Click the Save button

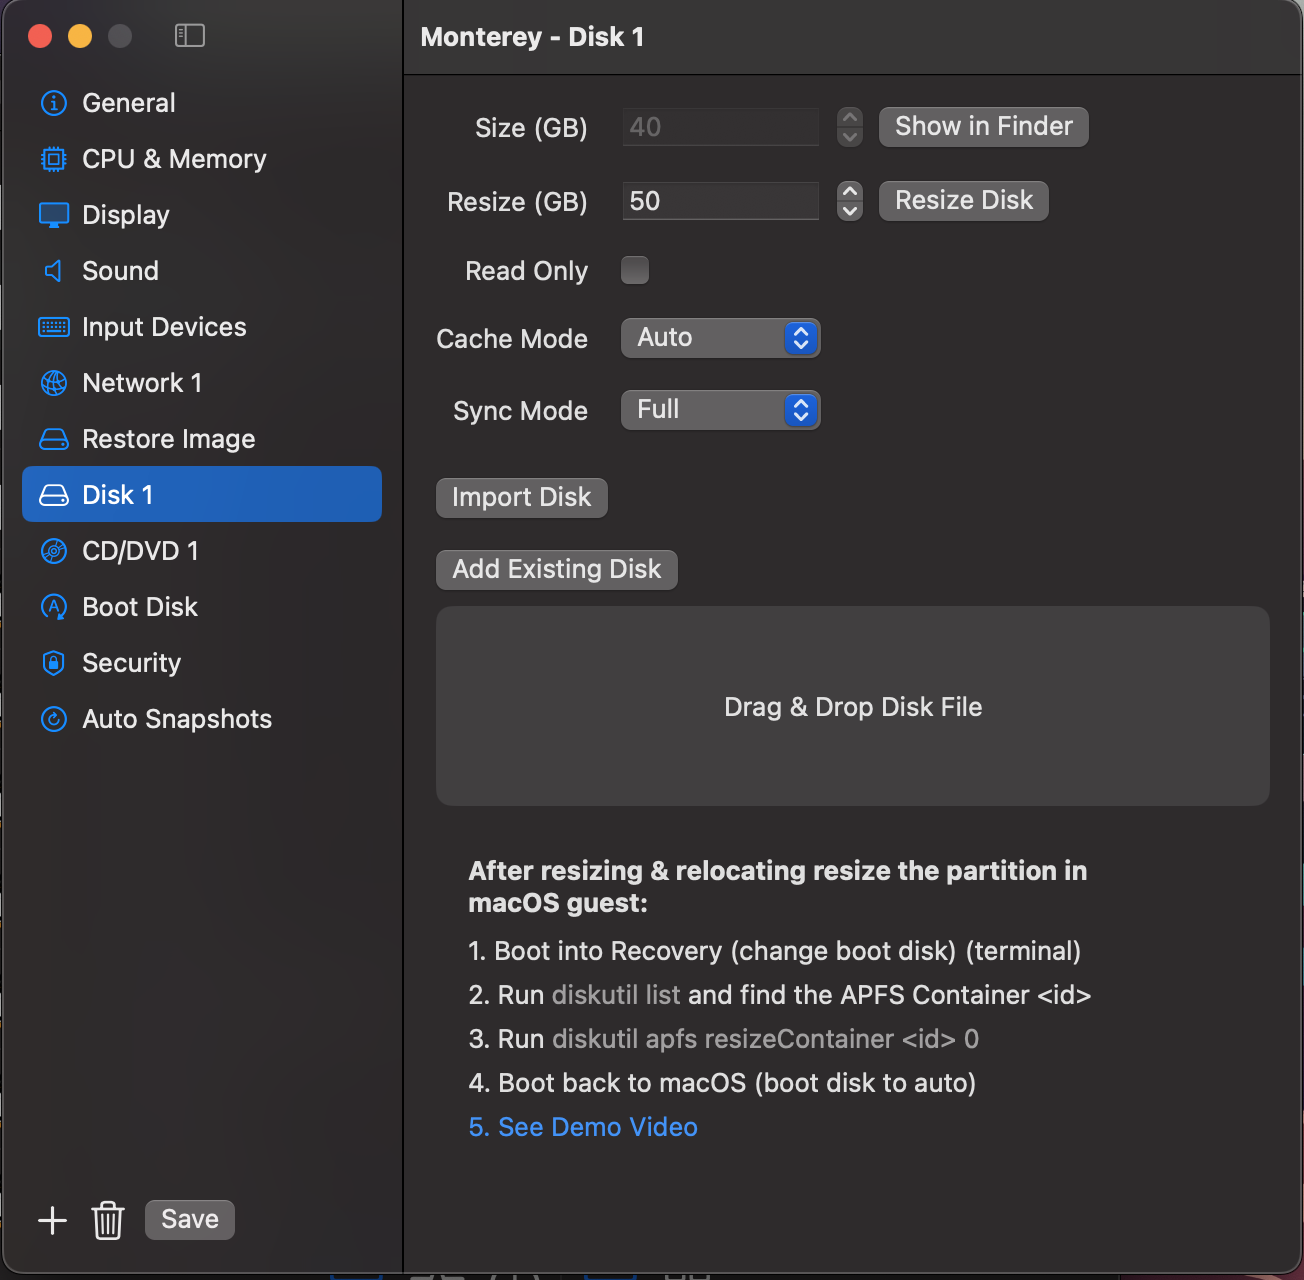pyautogui.click(x=190, y=1220)
